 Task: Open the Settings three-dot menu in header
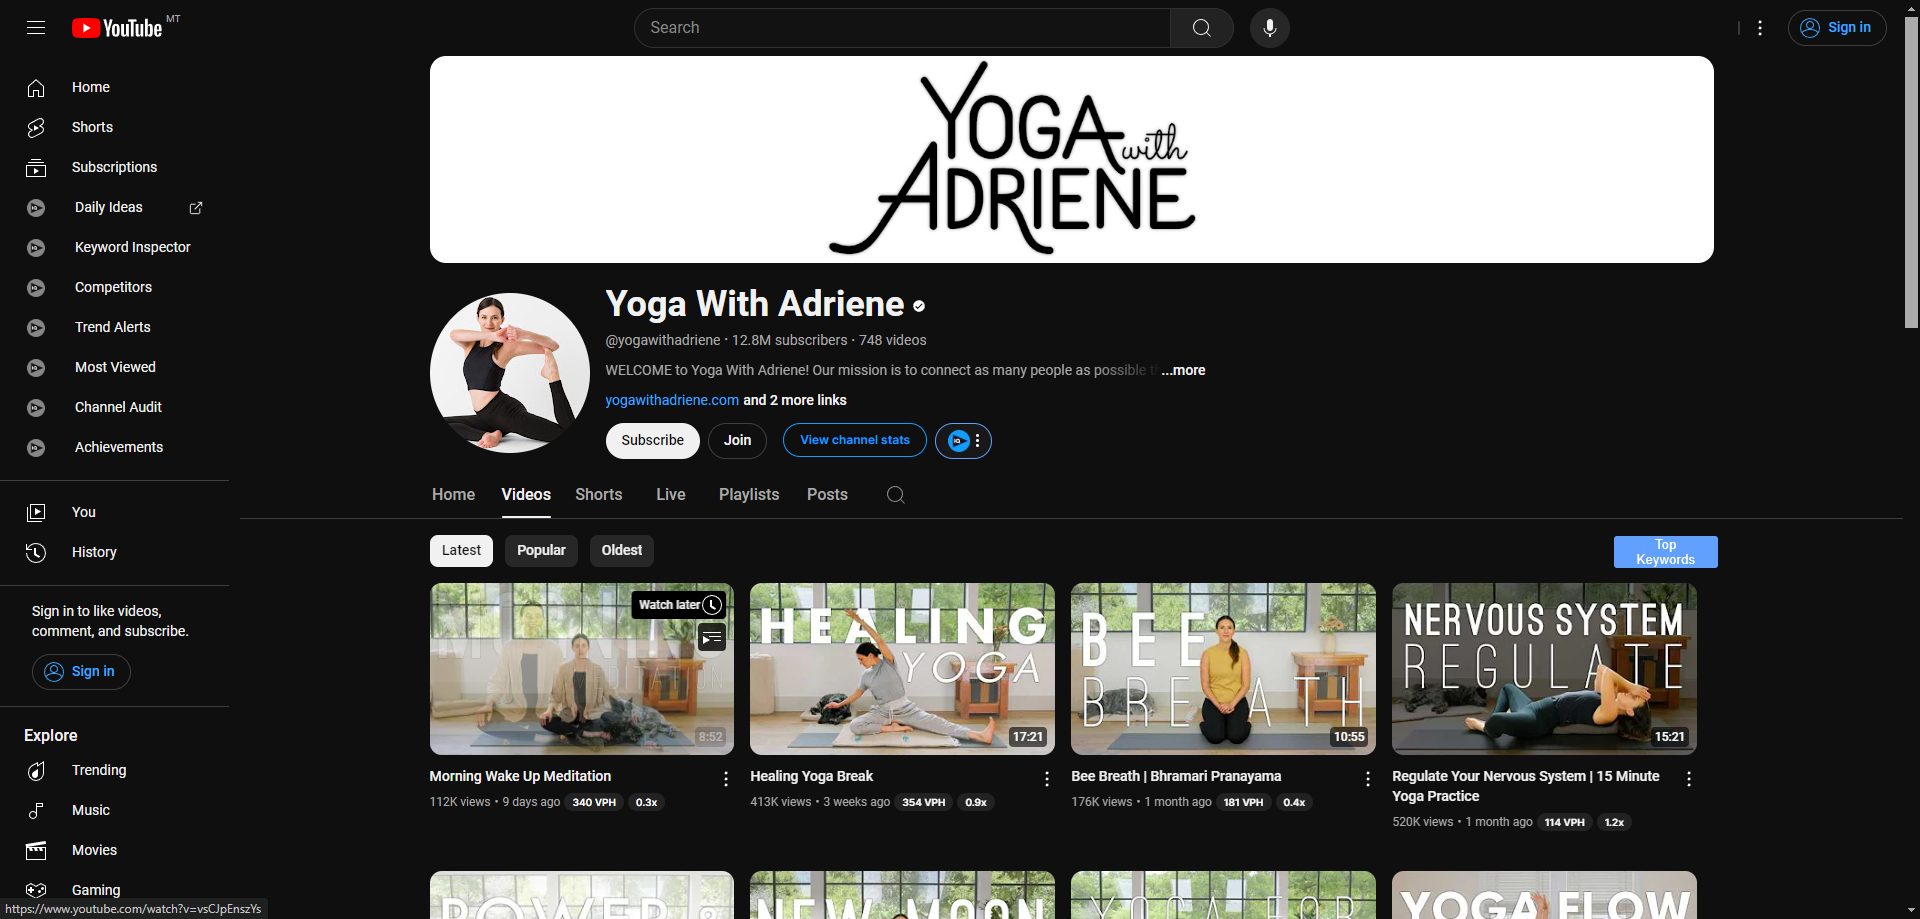tap(1759, 28)
